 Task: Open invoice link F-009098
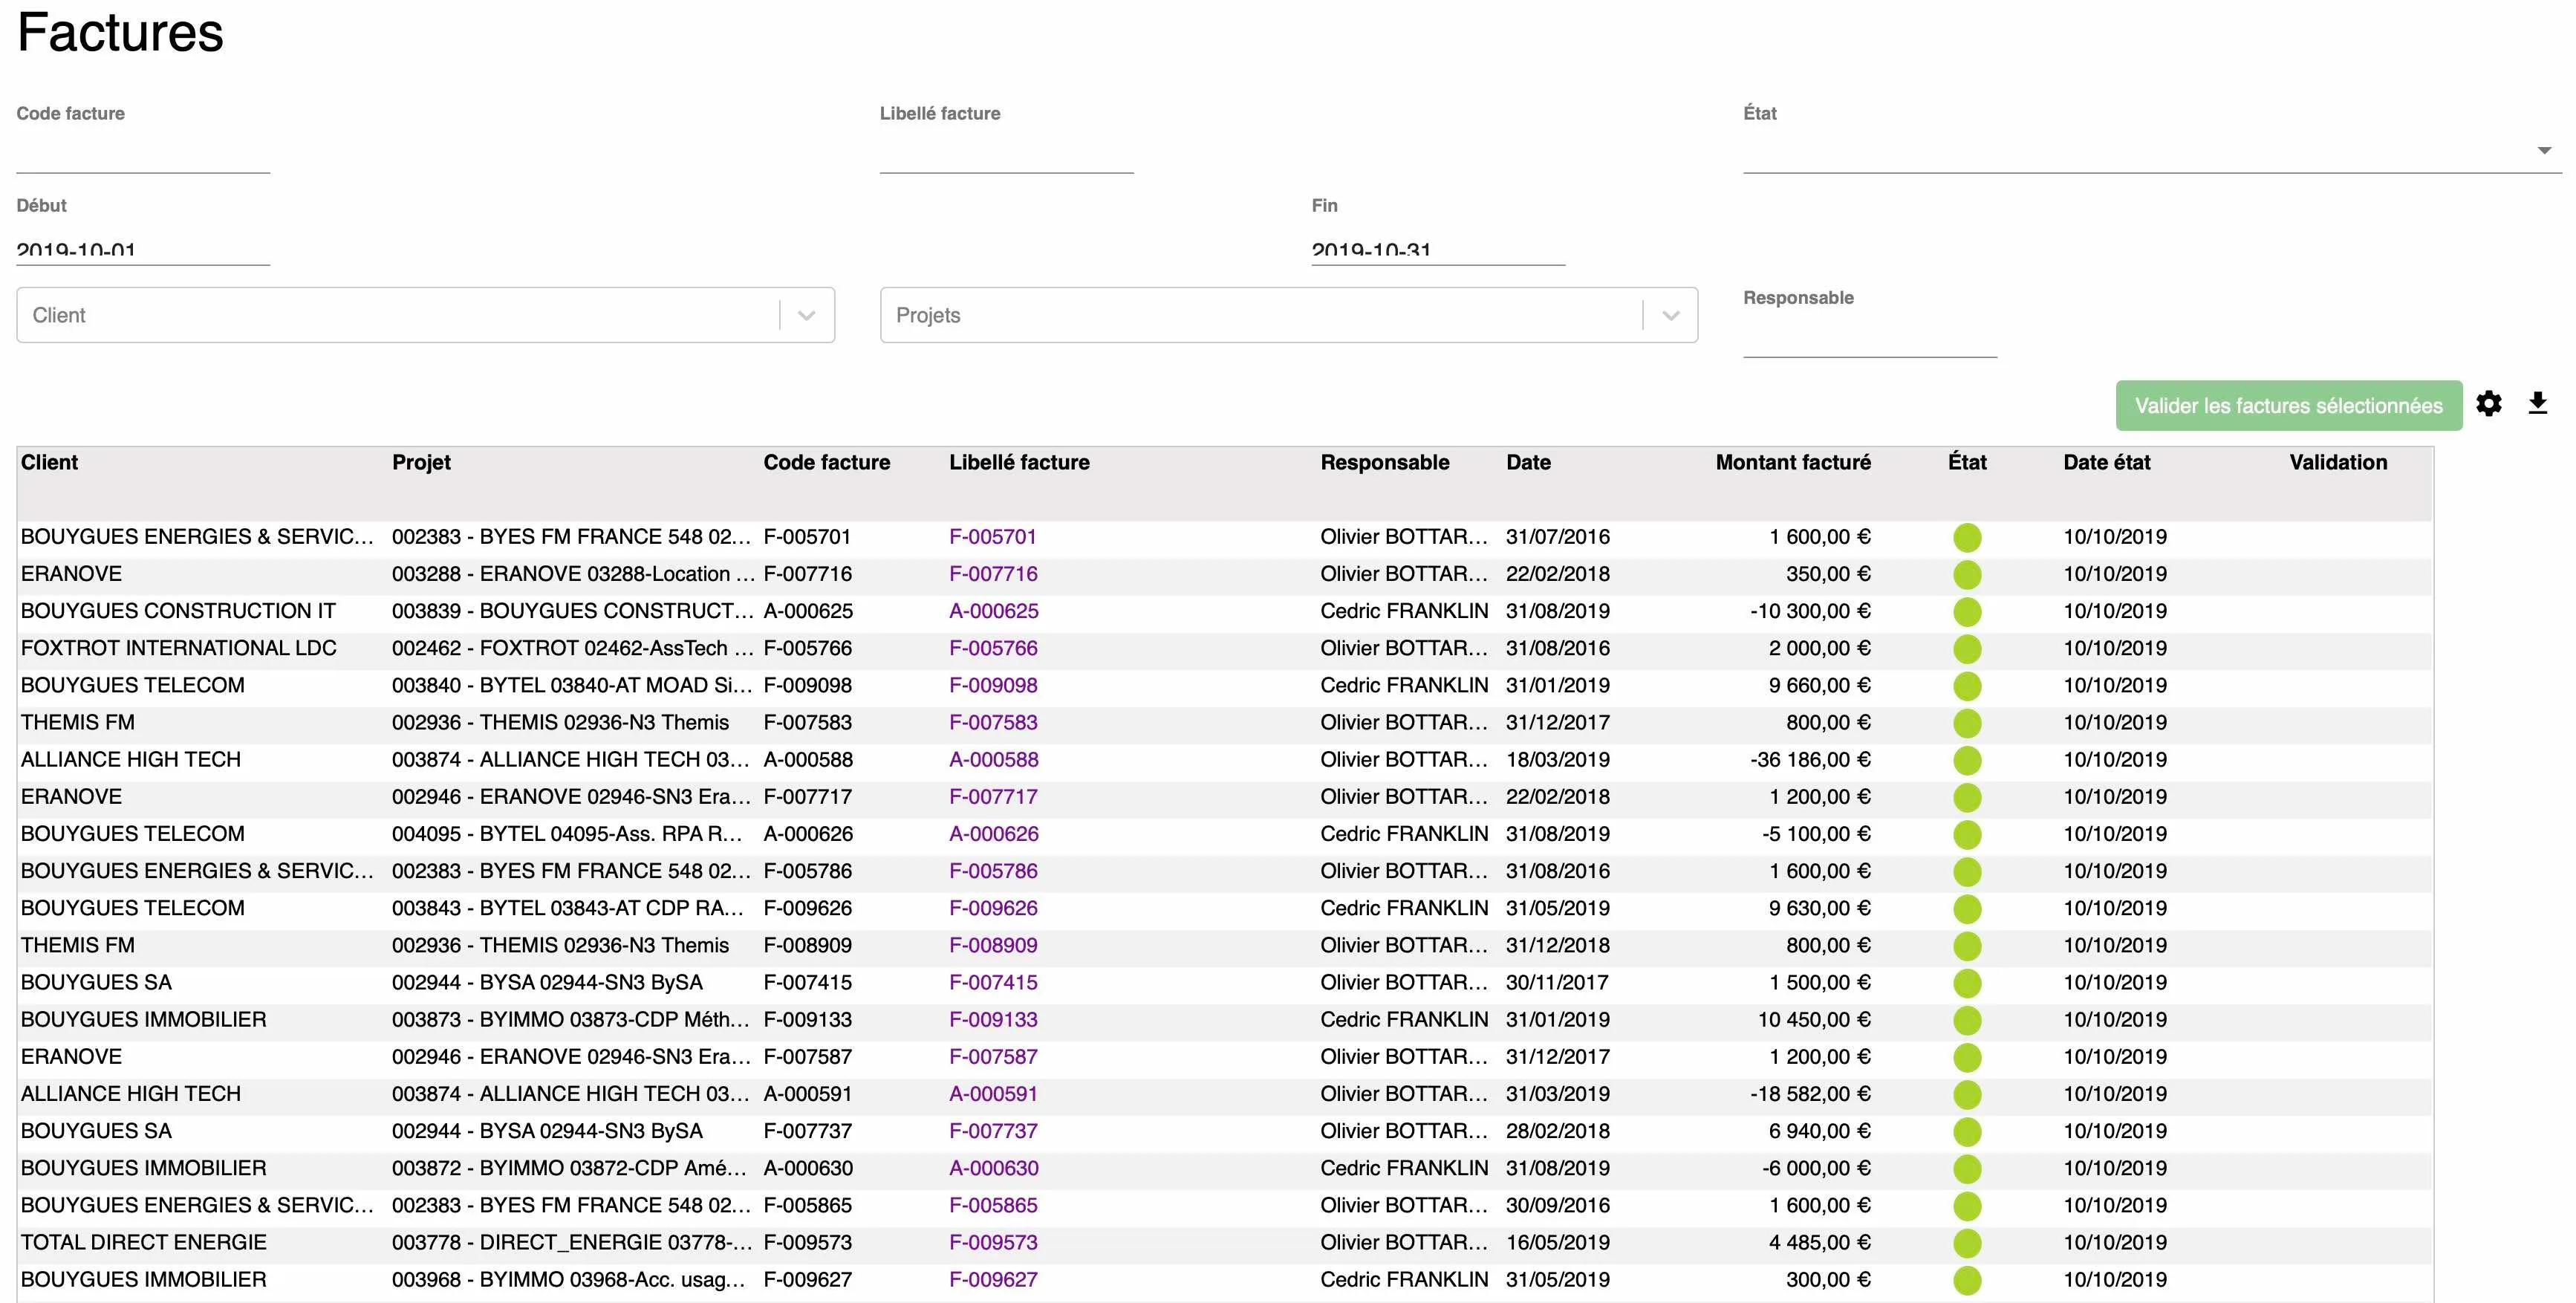click(x=993, y=685)
